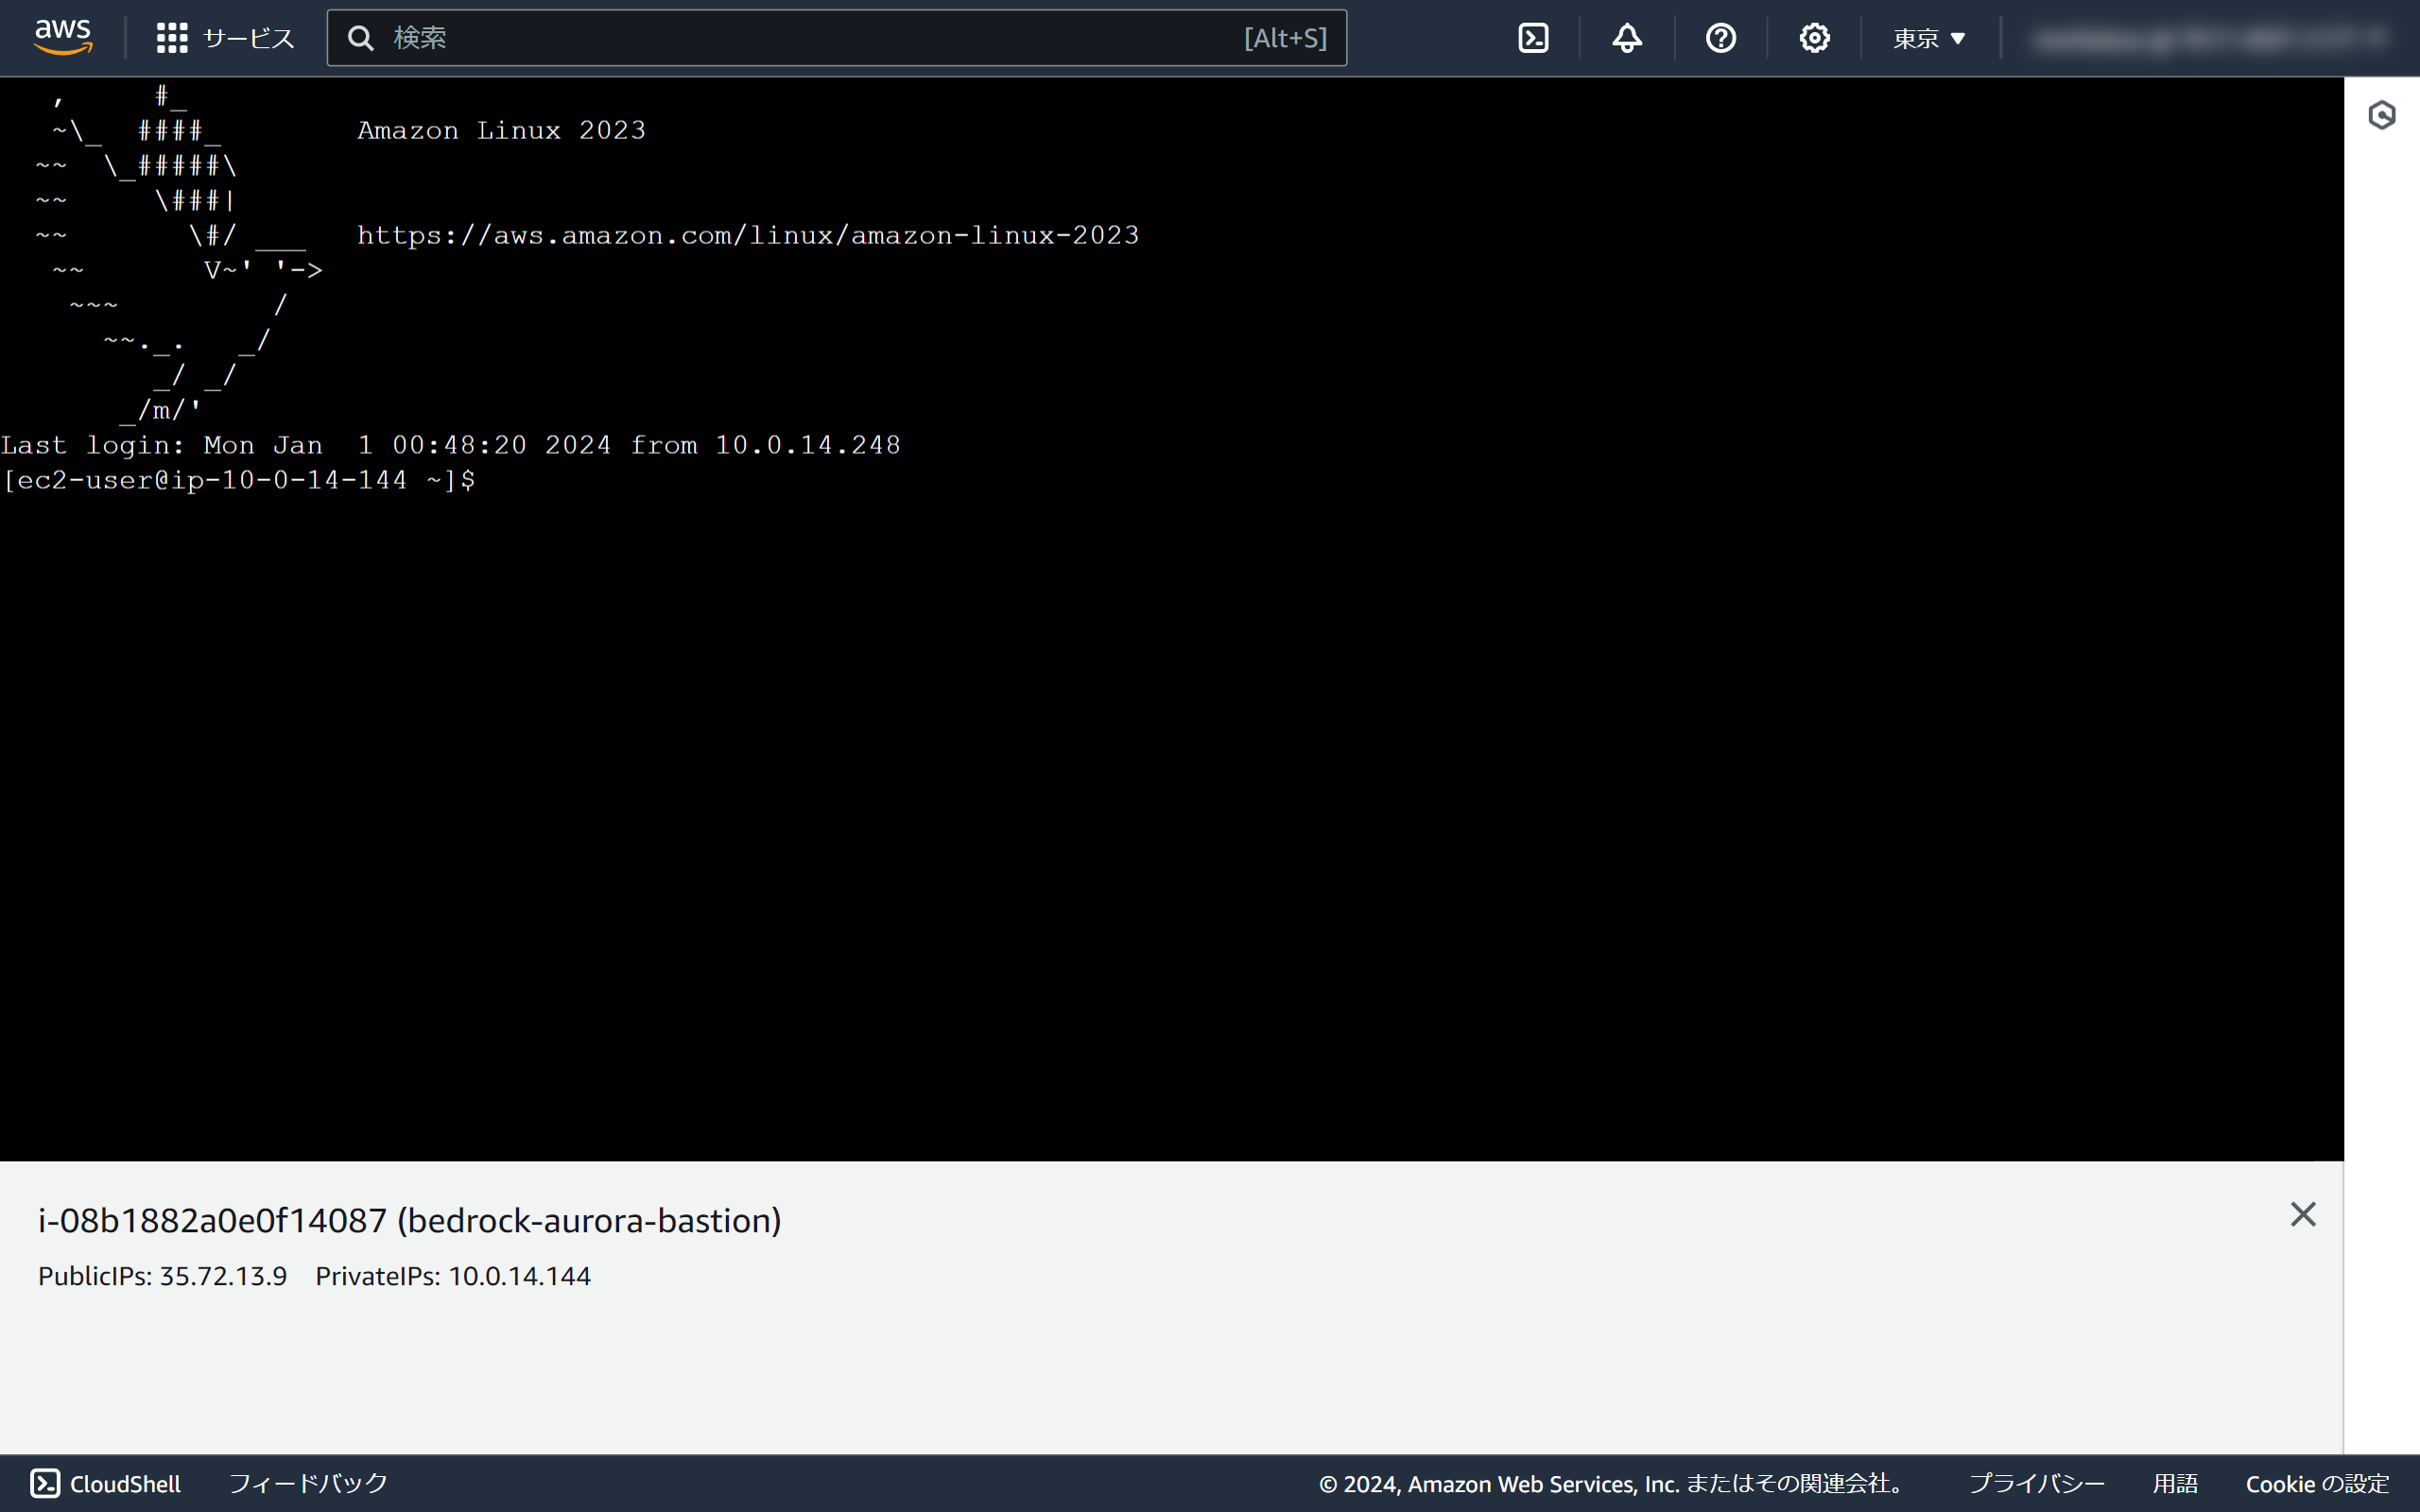2420x1512 pixels.
Task: Open the 用語 link in the footer
Action: [x=2174, y=1483]
